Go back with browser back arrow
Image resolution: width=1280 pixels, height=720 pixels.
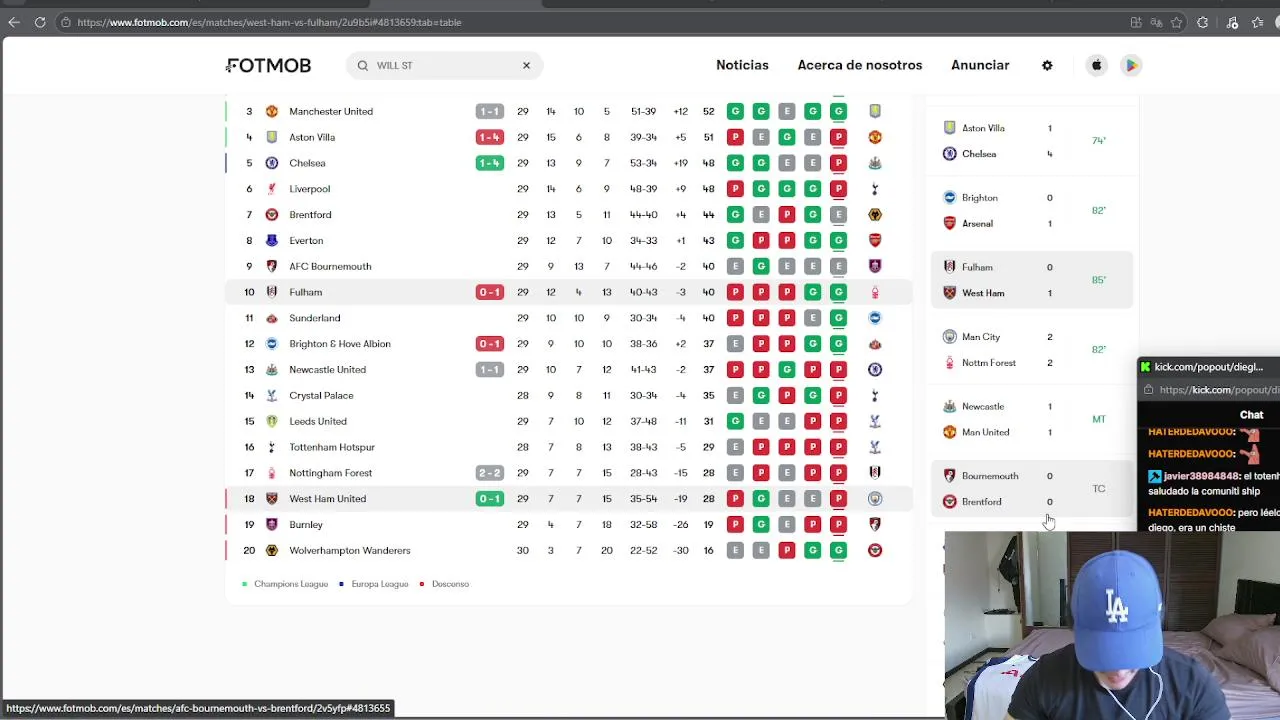(14, 22)
